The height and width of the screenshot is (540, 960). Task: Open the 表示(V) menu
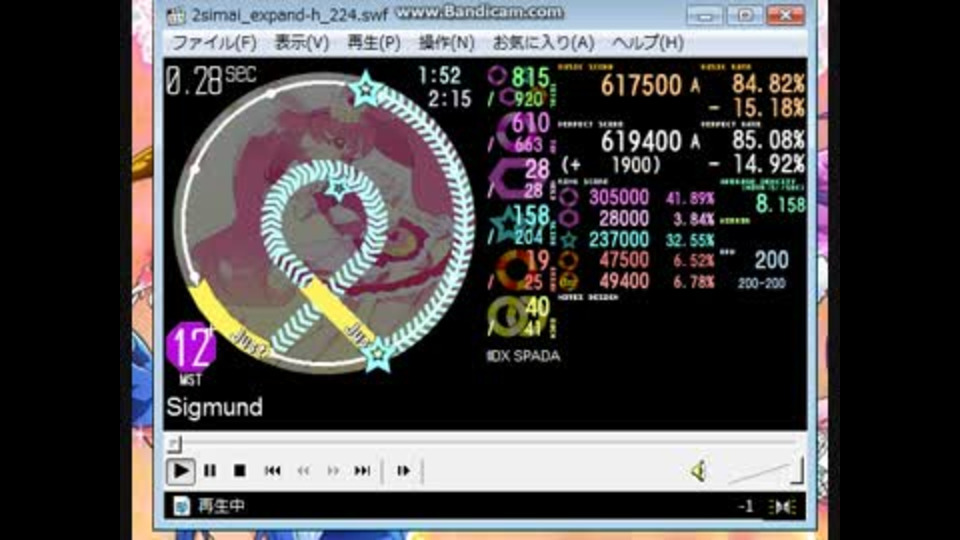pos(302,43)
